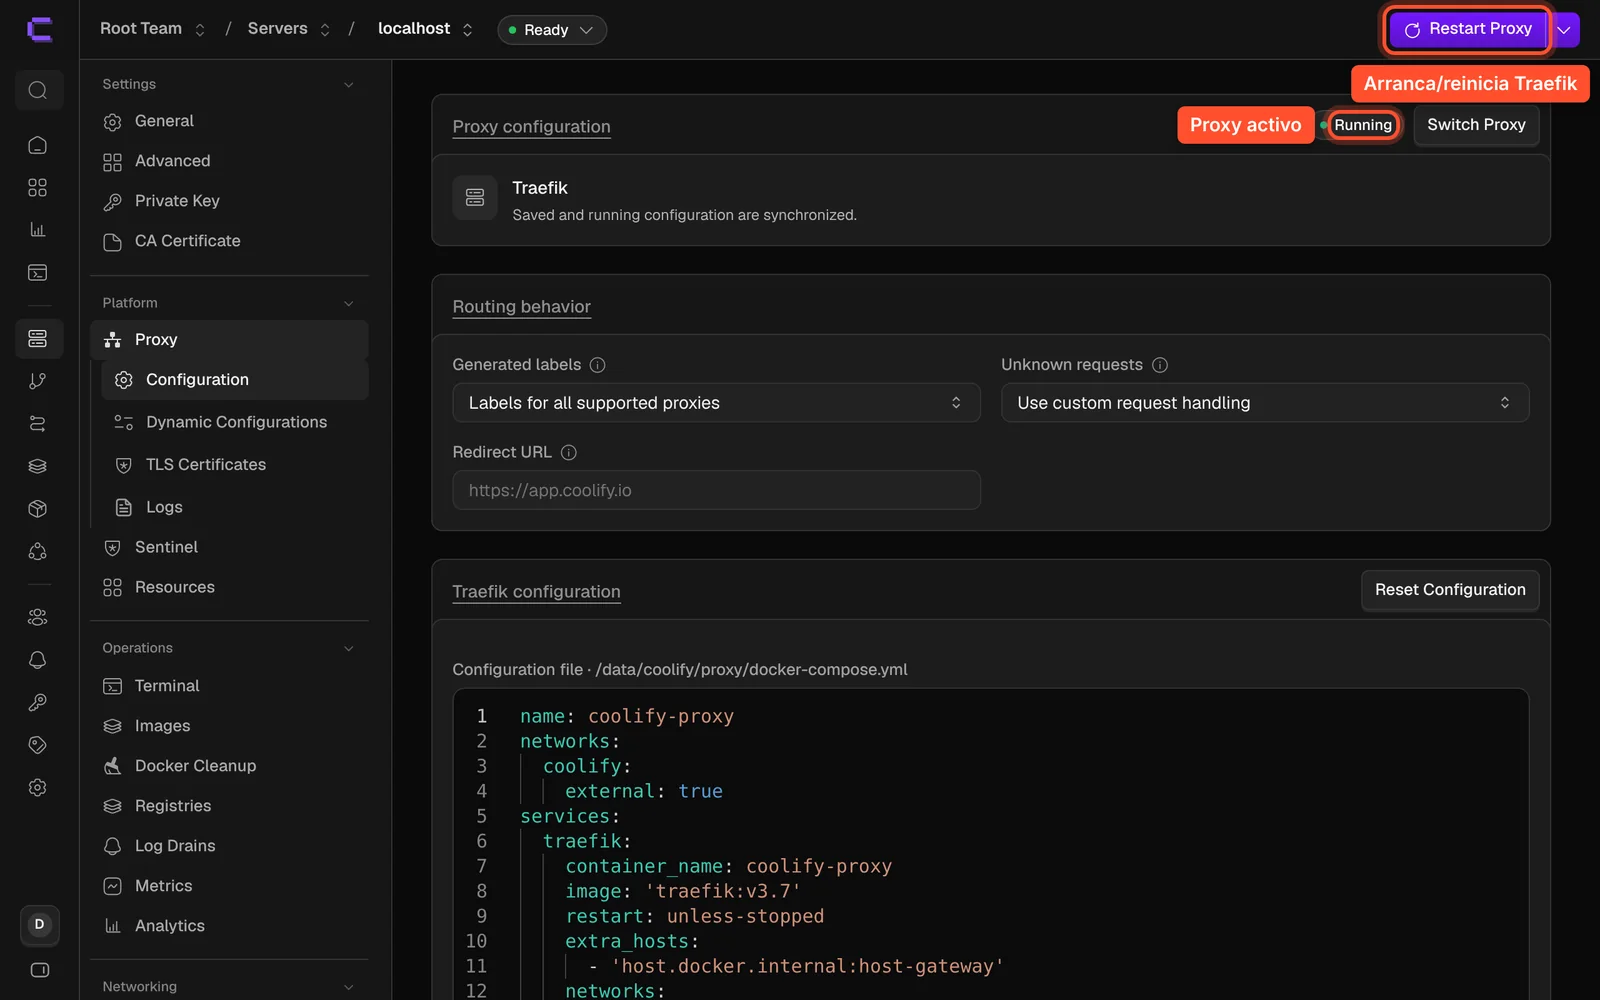This screenshot has height=1000, width=1600.
Task: Open the Unknown requests select box
Action: coord(1265,403)
